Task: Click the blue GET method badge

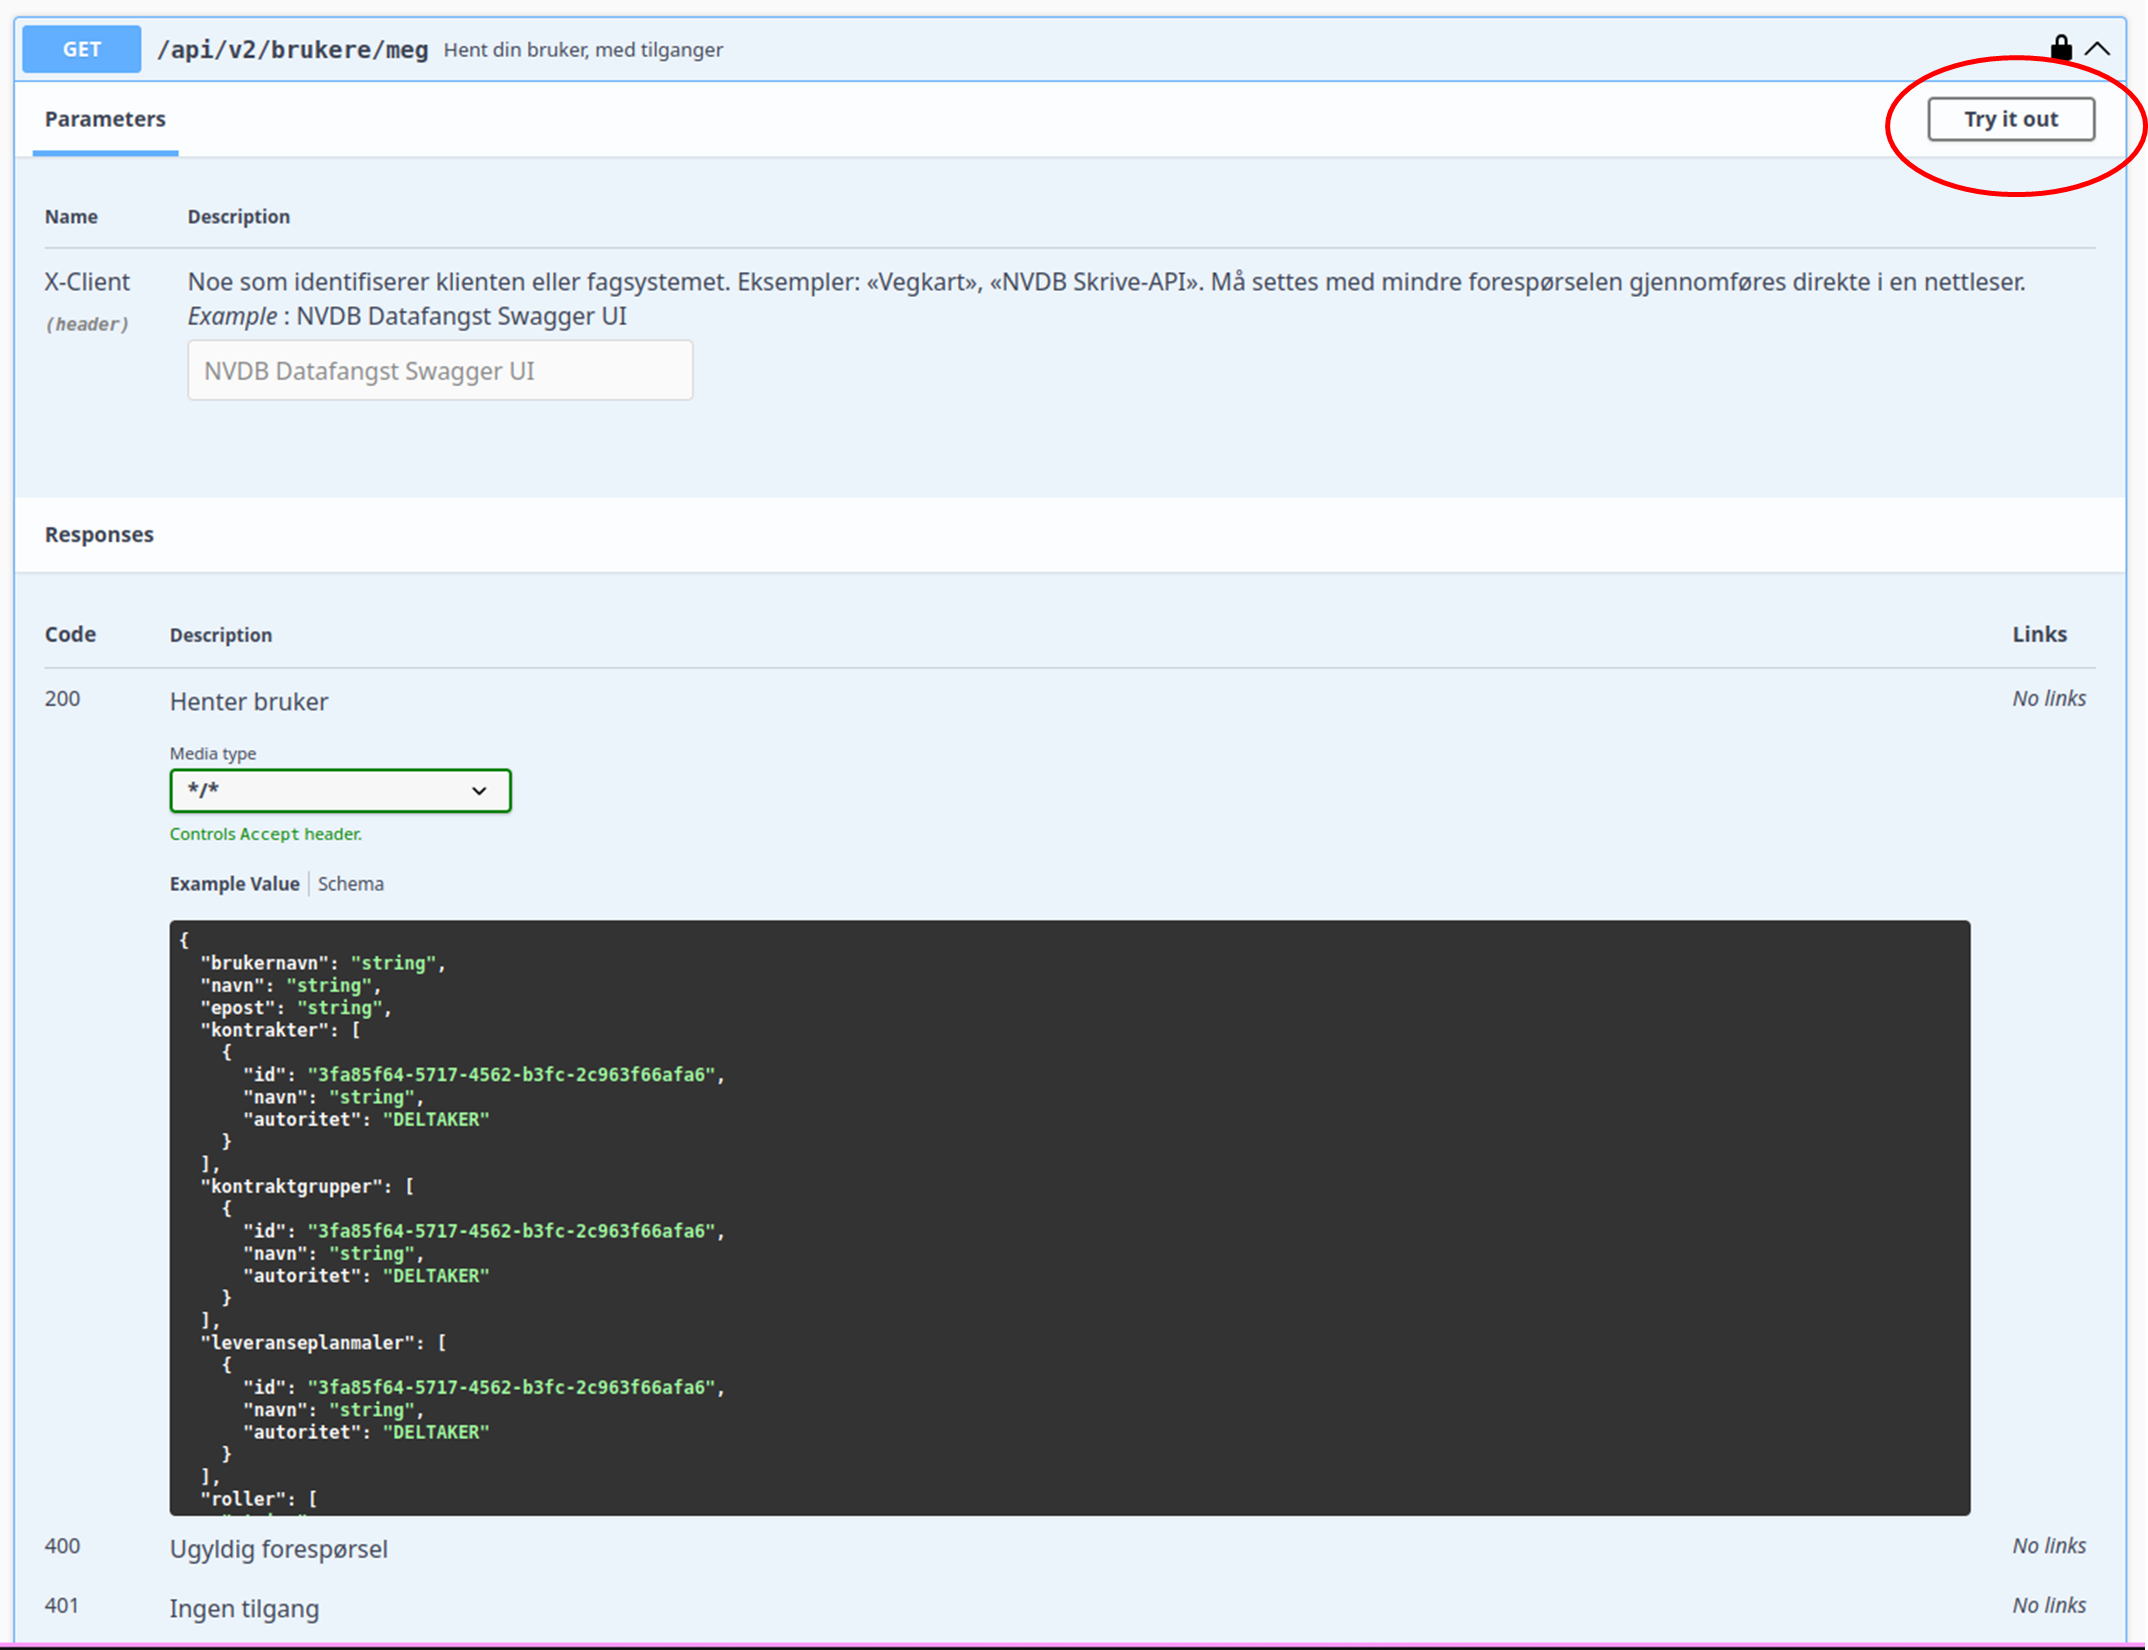Action: click(x=82, y=49)
